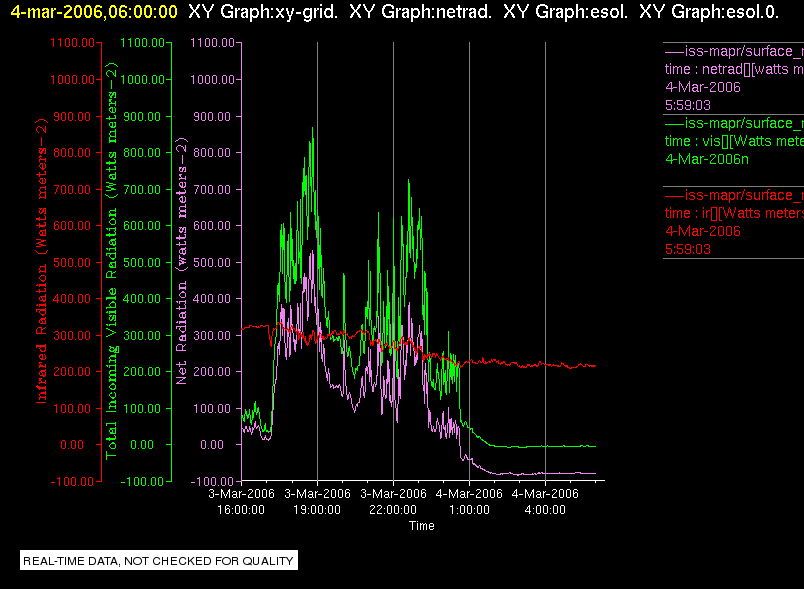Click the 'XY Graph:xy-grid.' title text
Viewport: 804px width, 589px height.
[263, 12]
